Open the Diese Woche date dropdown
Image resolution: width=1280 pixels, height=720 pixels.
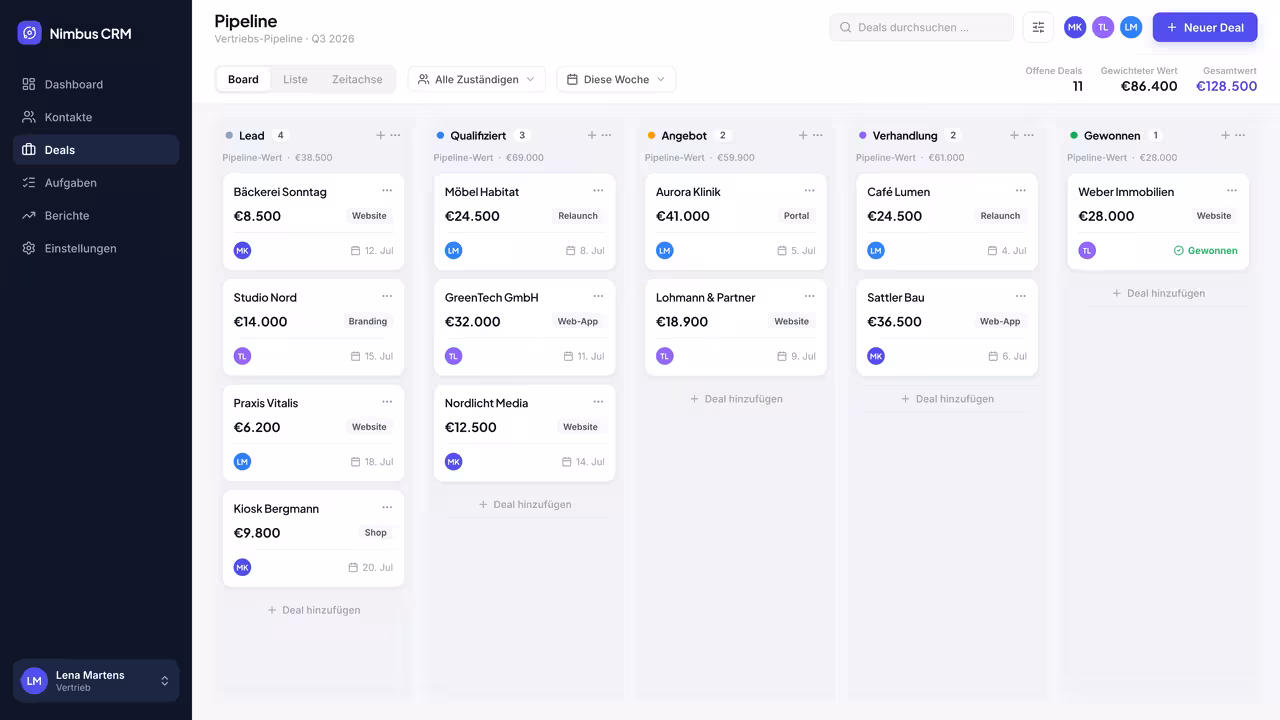[616, 79]
